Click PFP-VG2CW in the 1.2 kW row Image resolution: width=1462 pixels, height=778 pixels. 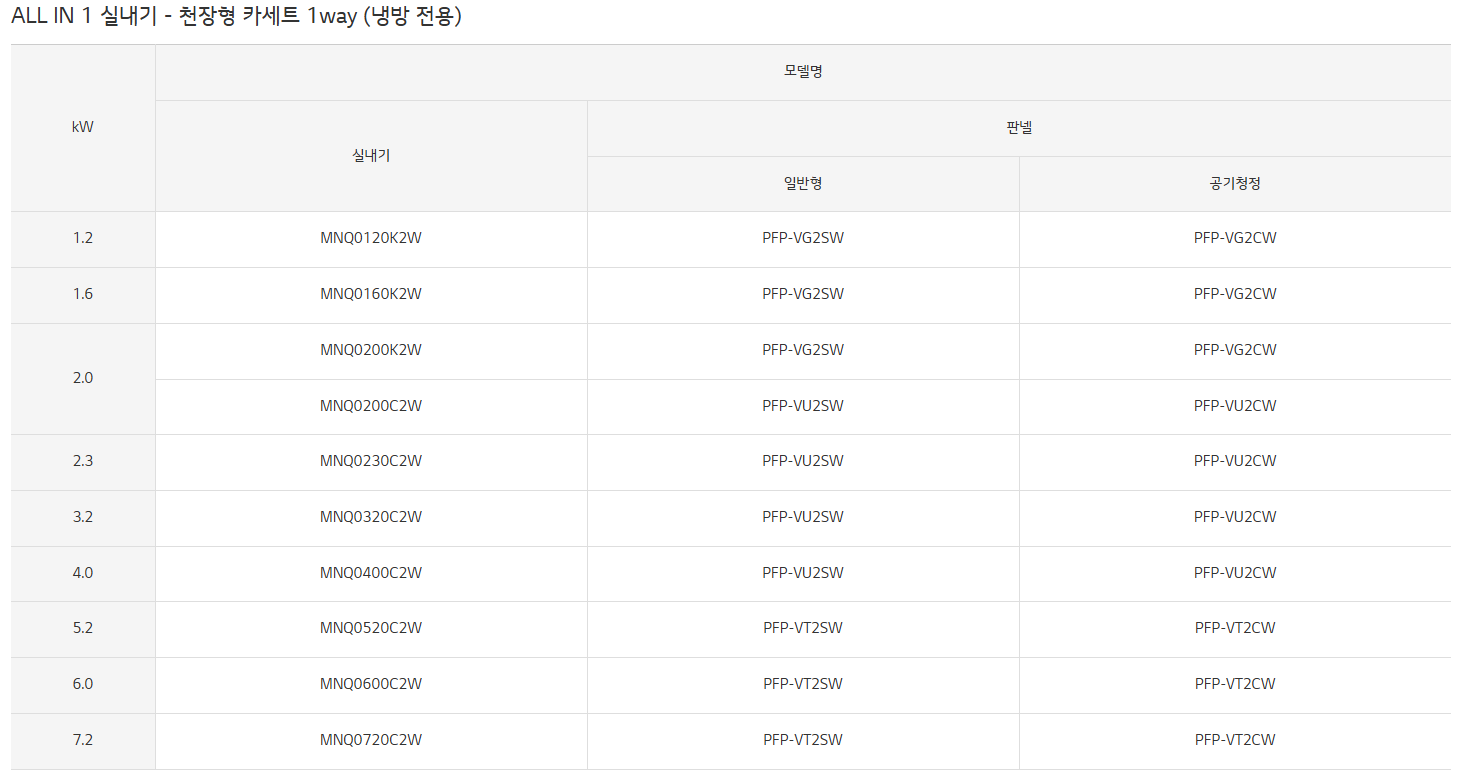(x=1235, y=238)
